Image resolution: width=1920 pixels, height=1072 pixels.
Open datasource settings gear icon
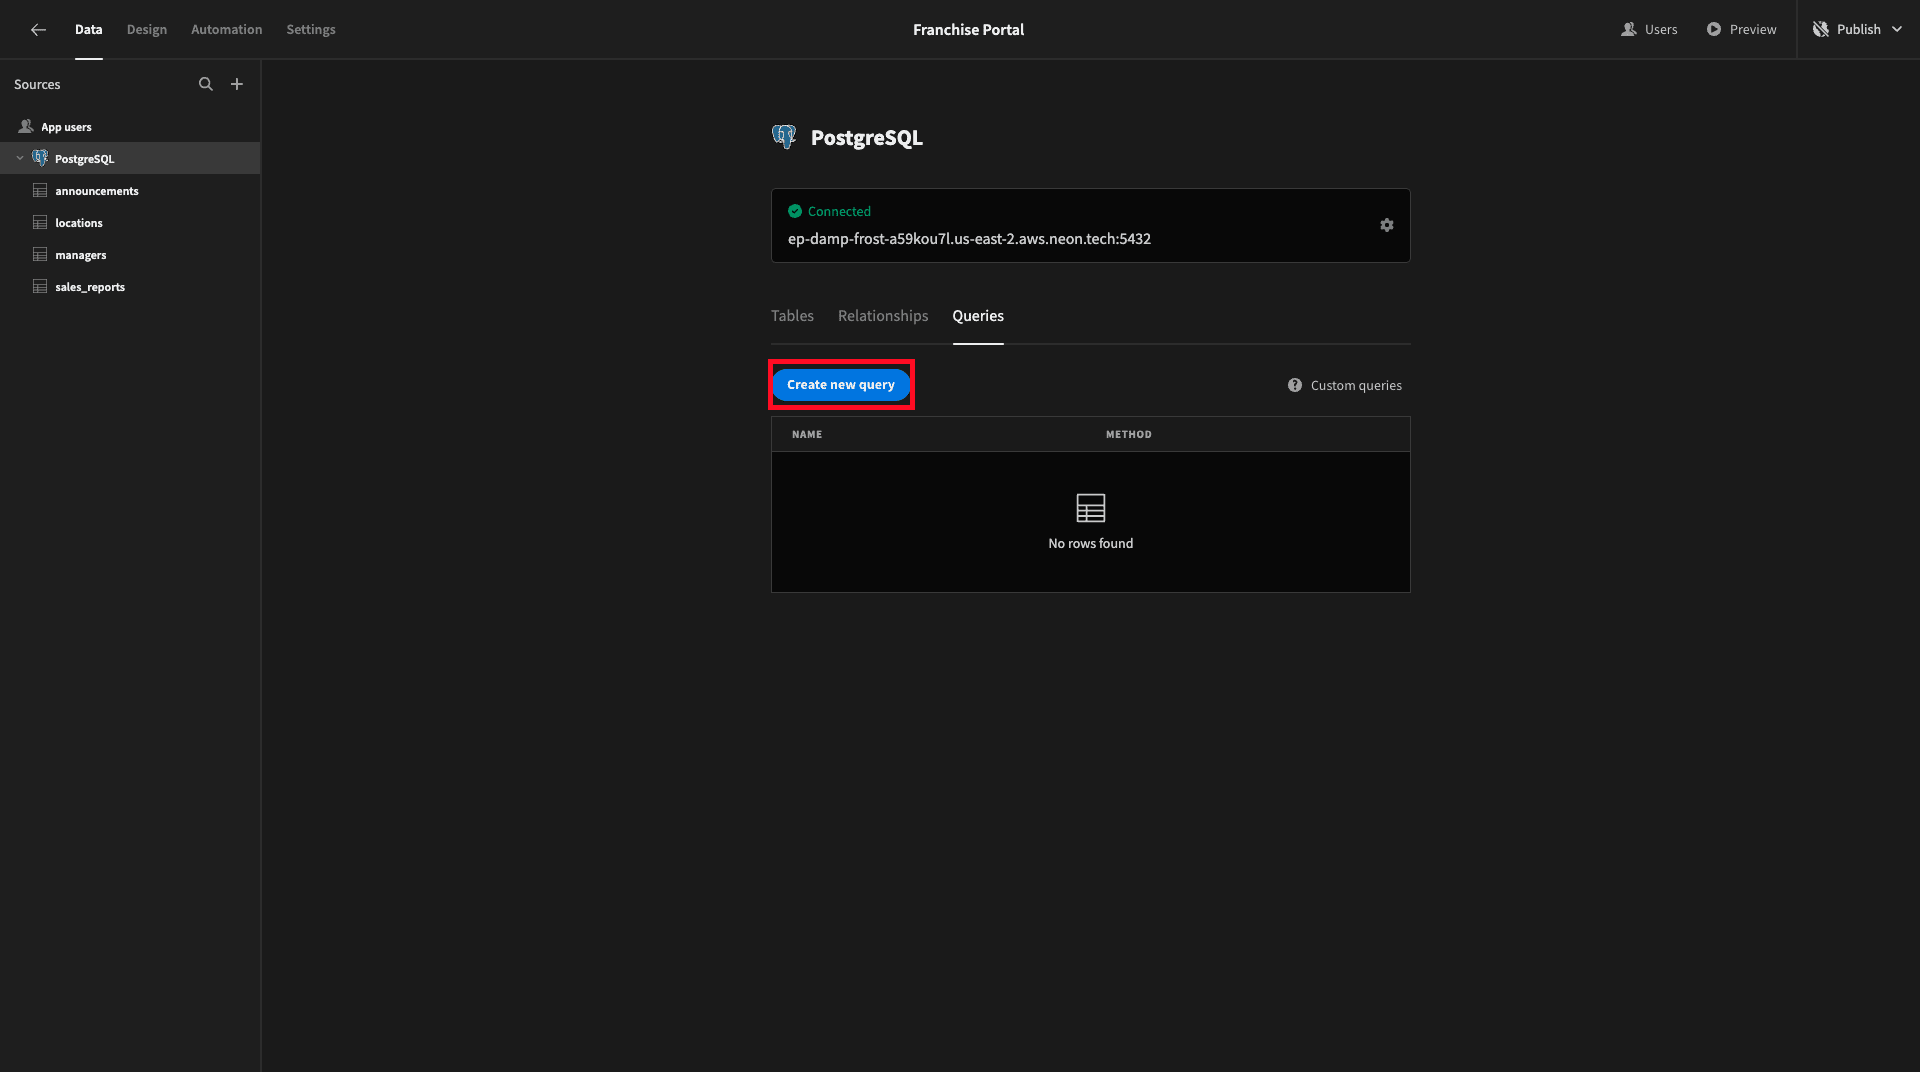click(x=1387, y=225)
